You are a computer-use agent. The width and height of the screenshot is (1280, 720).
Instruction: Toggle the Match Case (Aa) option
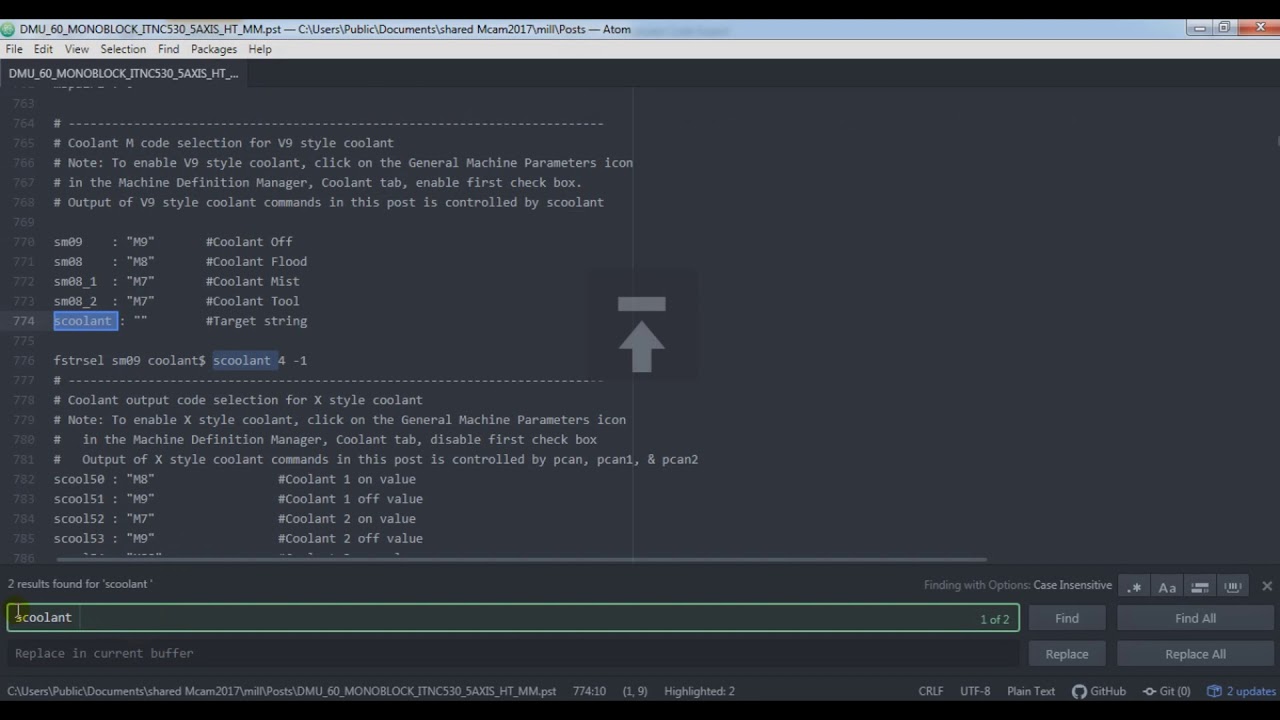[1167, 587]
